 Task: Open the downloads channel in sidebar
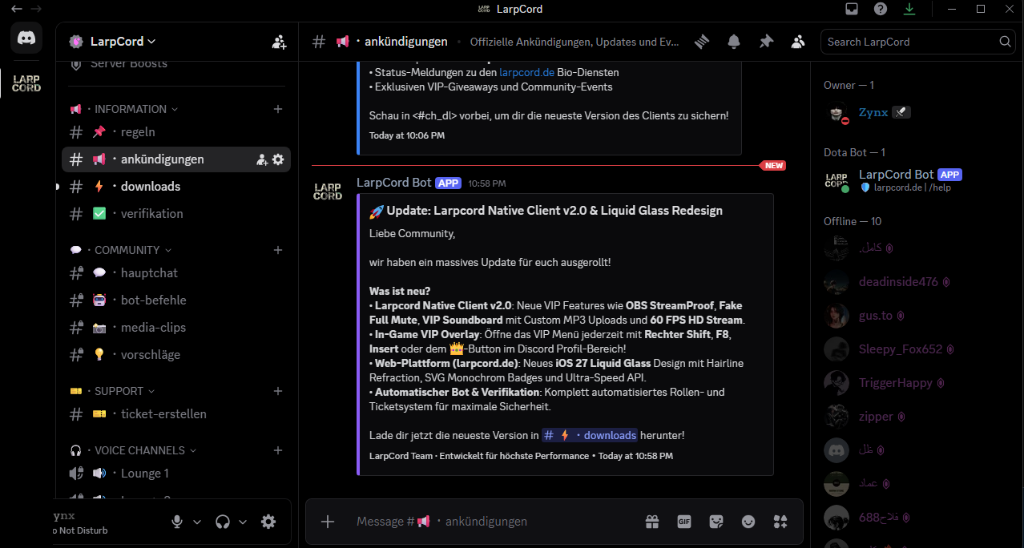click(x=176, y=187)
